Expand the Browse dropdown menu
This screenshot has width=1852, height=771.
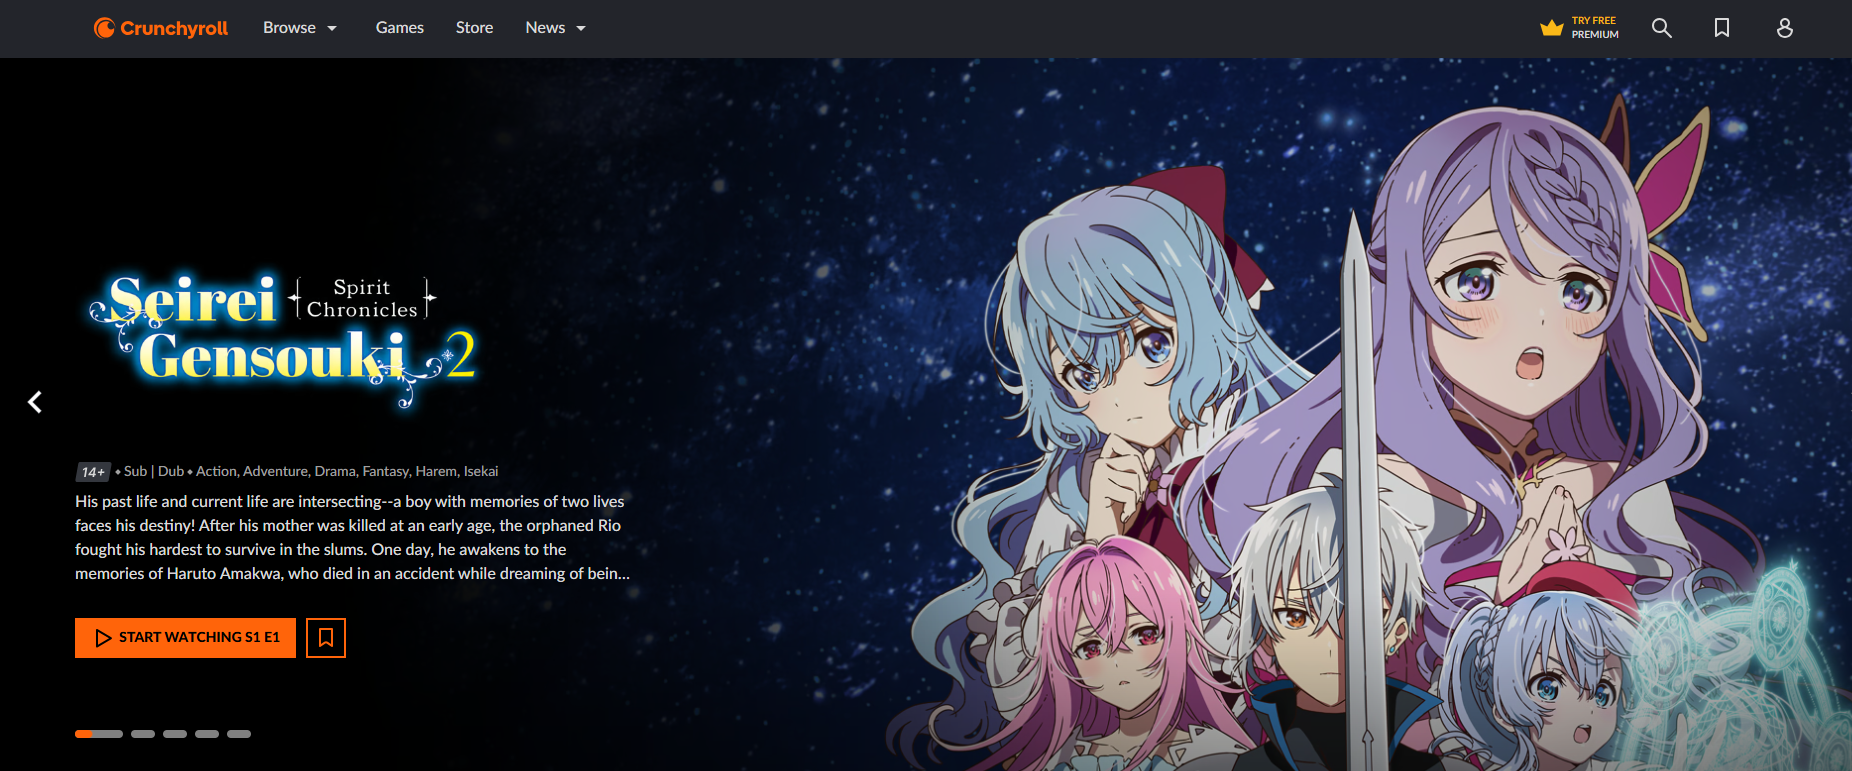300,28
